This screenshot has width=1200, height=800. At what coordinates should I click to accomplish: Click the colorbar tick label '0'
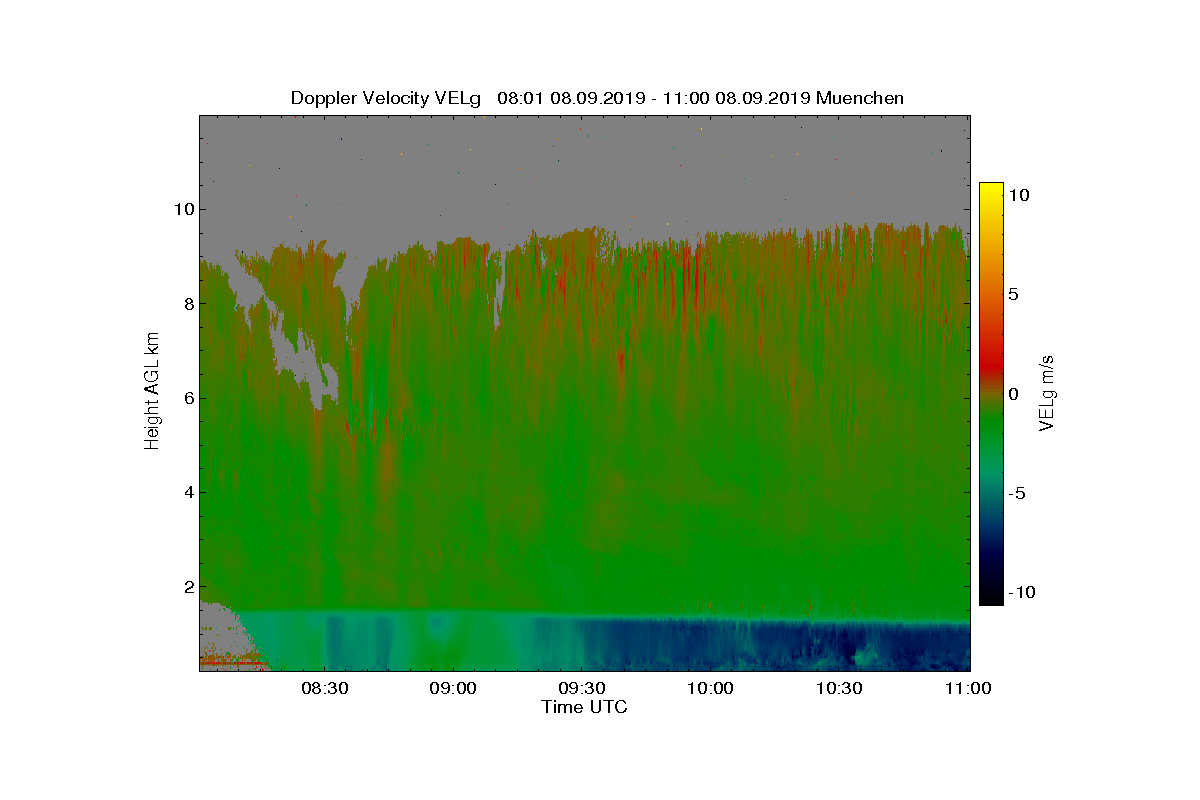click(x=1013, y=394)
